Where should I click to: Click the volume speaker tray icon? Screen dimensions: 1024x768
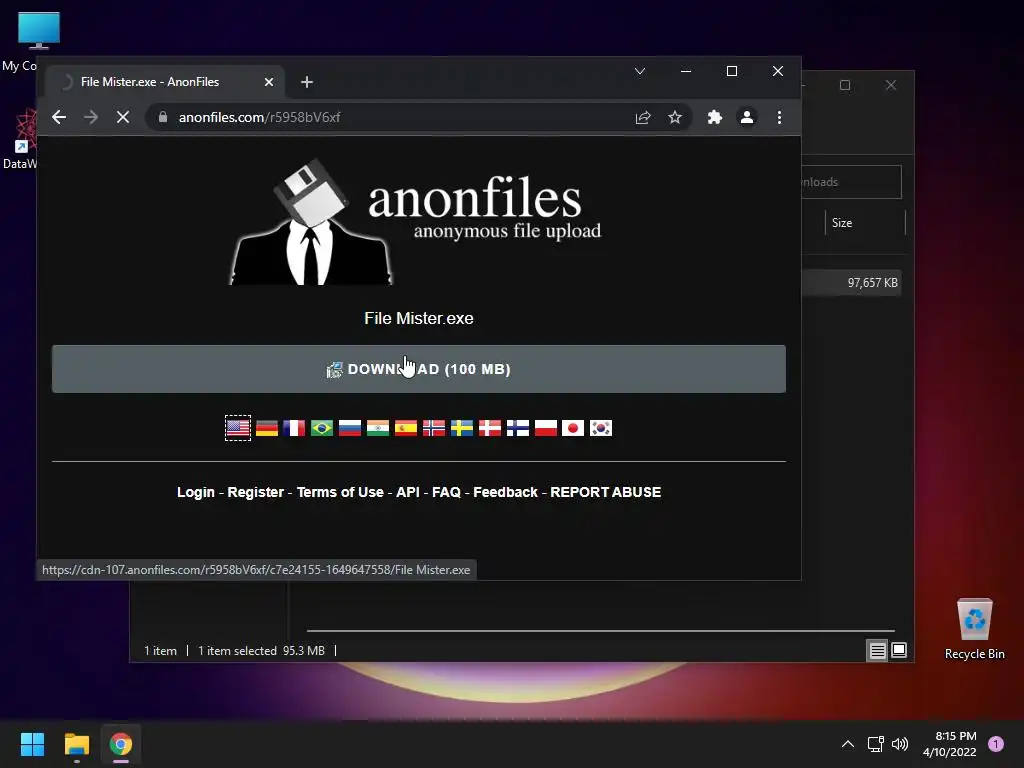[900, 744]
